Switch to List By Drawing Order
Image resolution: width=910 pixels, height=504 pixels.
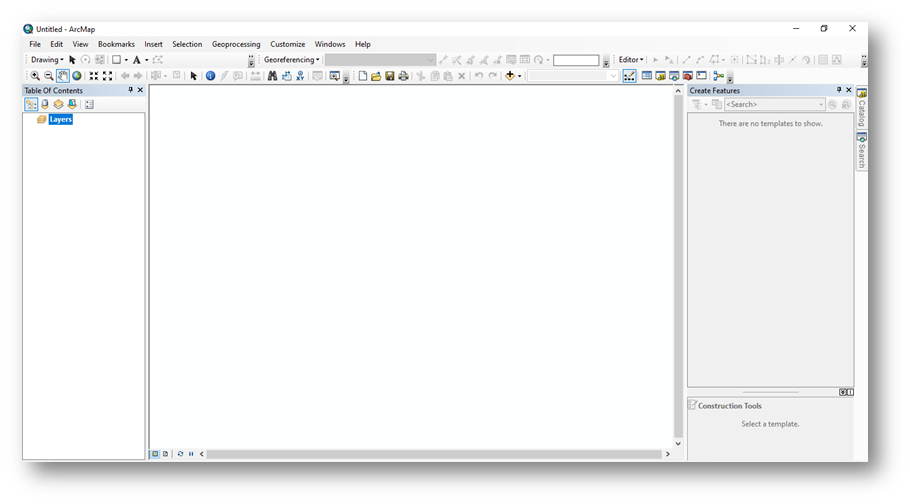[31, 105]
